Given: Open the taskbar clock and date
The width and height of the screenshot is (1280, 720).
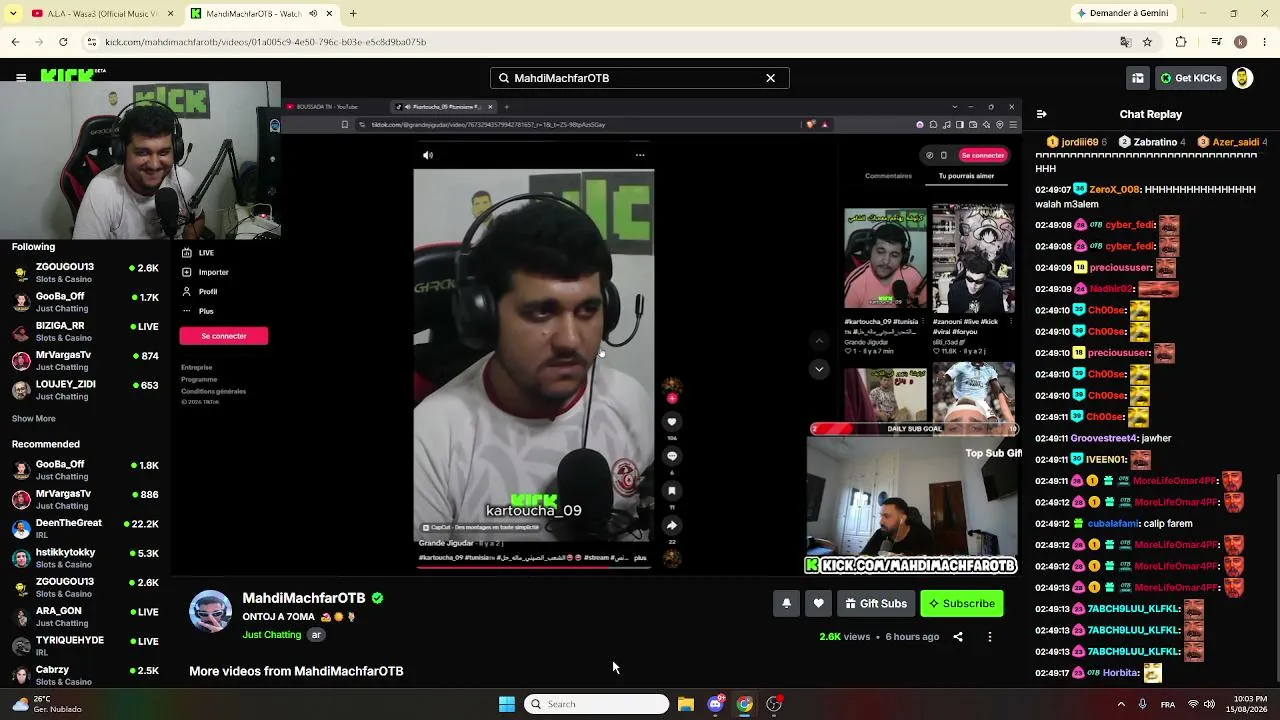Looking at the screenshot, I should [1249, 704].
